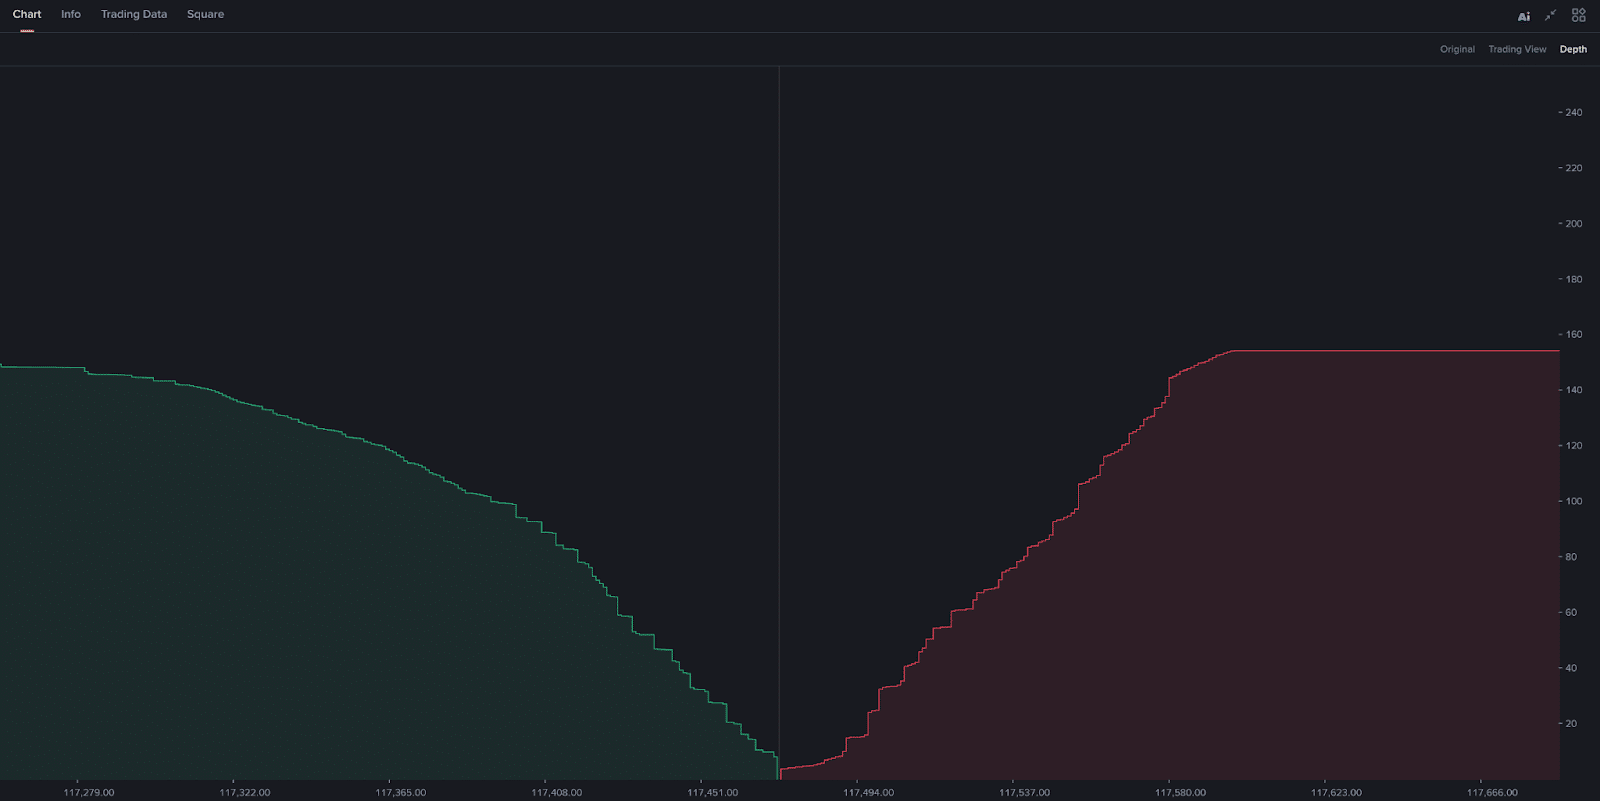Click the 20 volume axis label

point(1571,723)
